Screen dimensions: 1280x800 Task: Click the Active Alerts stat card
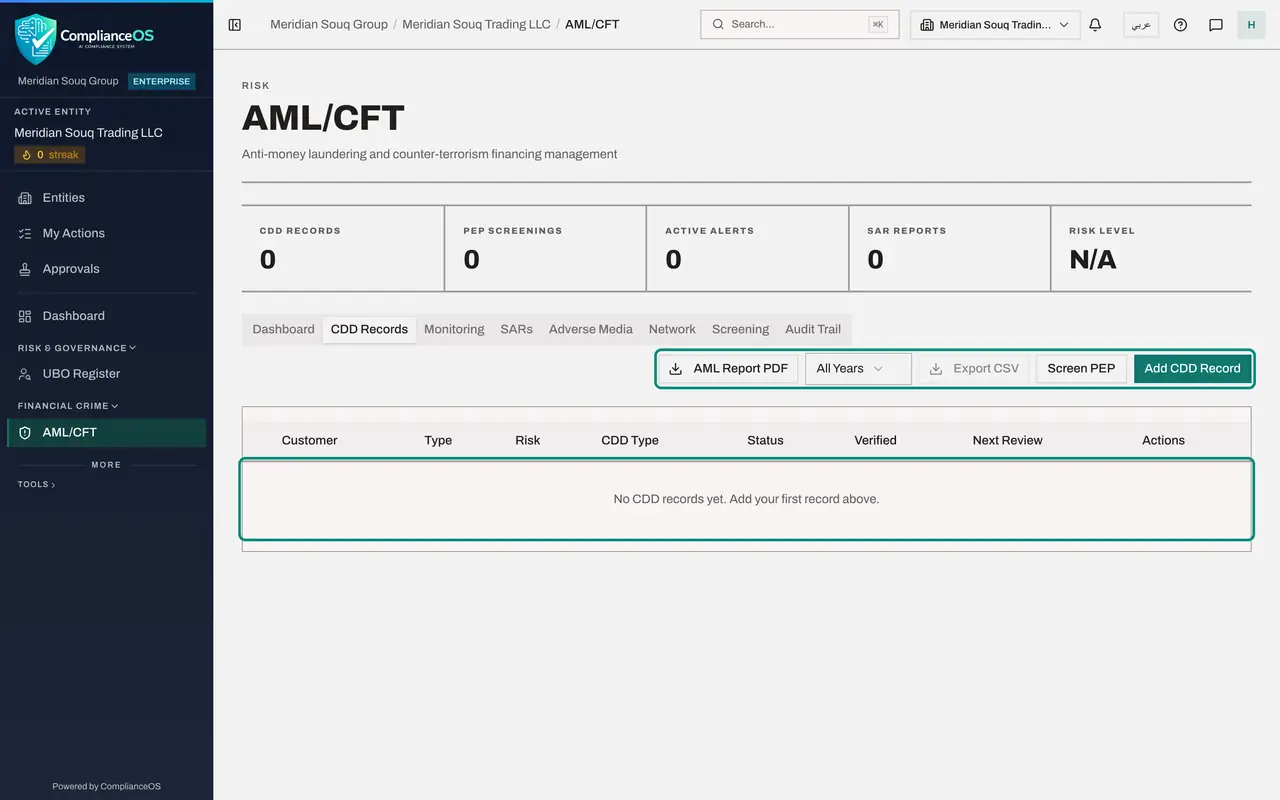pos(747,249)
